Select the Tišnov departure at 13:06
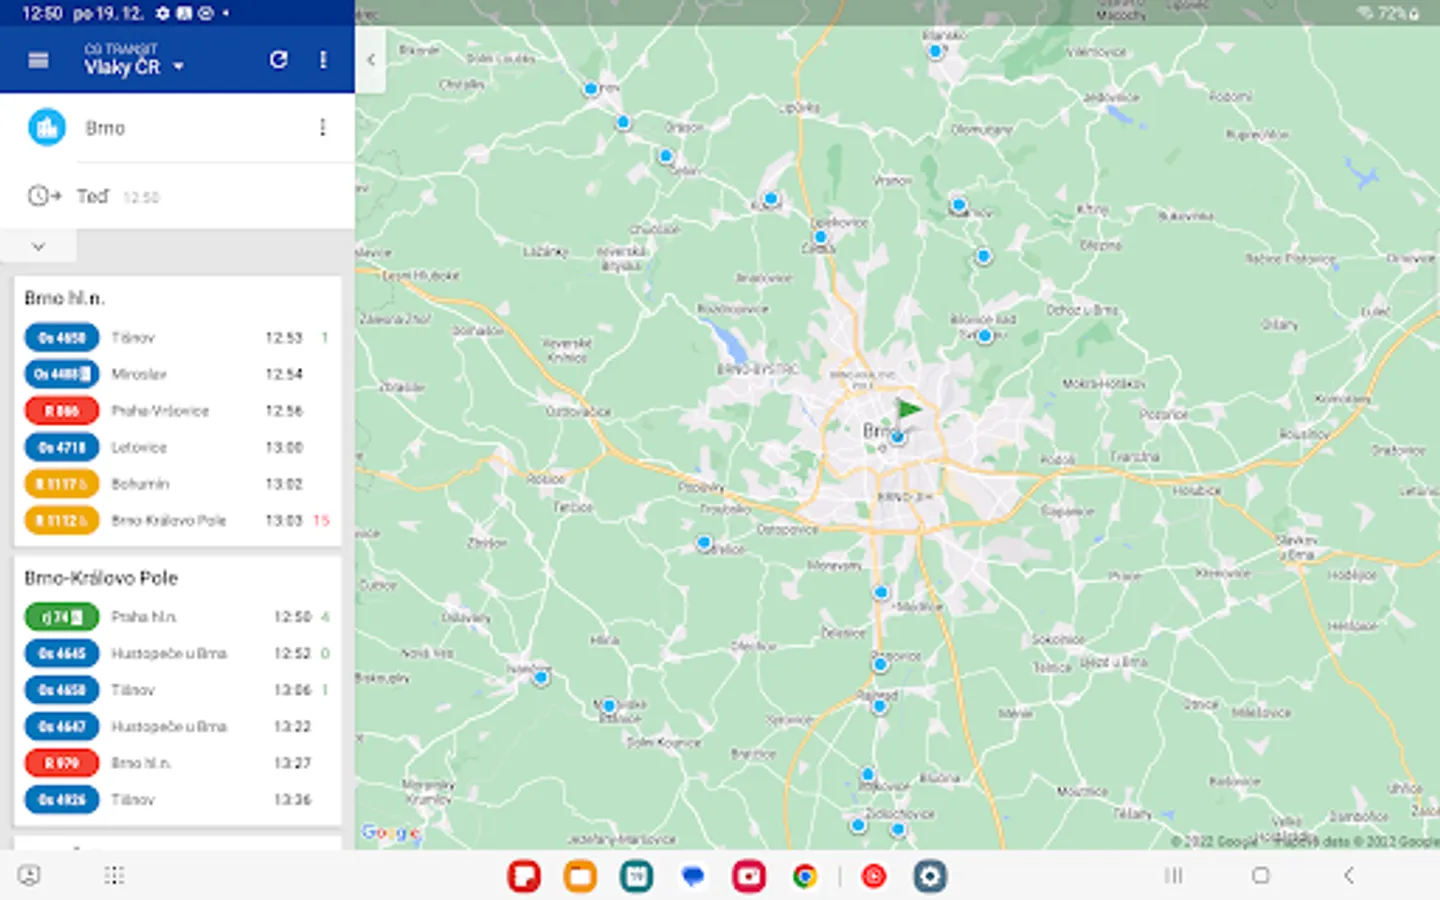The width and height of the screenshot is (1440, 900). pos(177,690)
